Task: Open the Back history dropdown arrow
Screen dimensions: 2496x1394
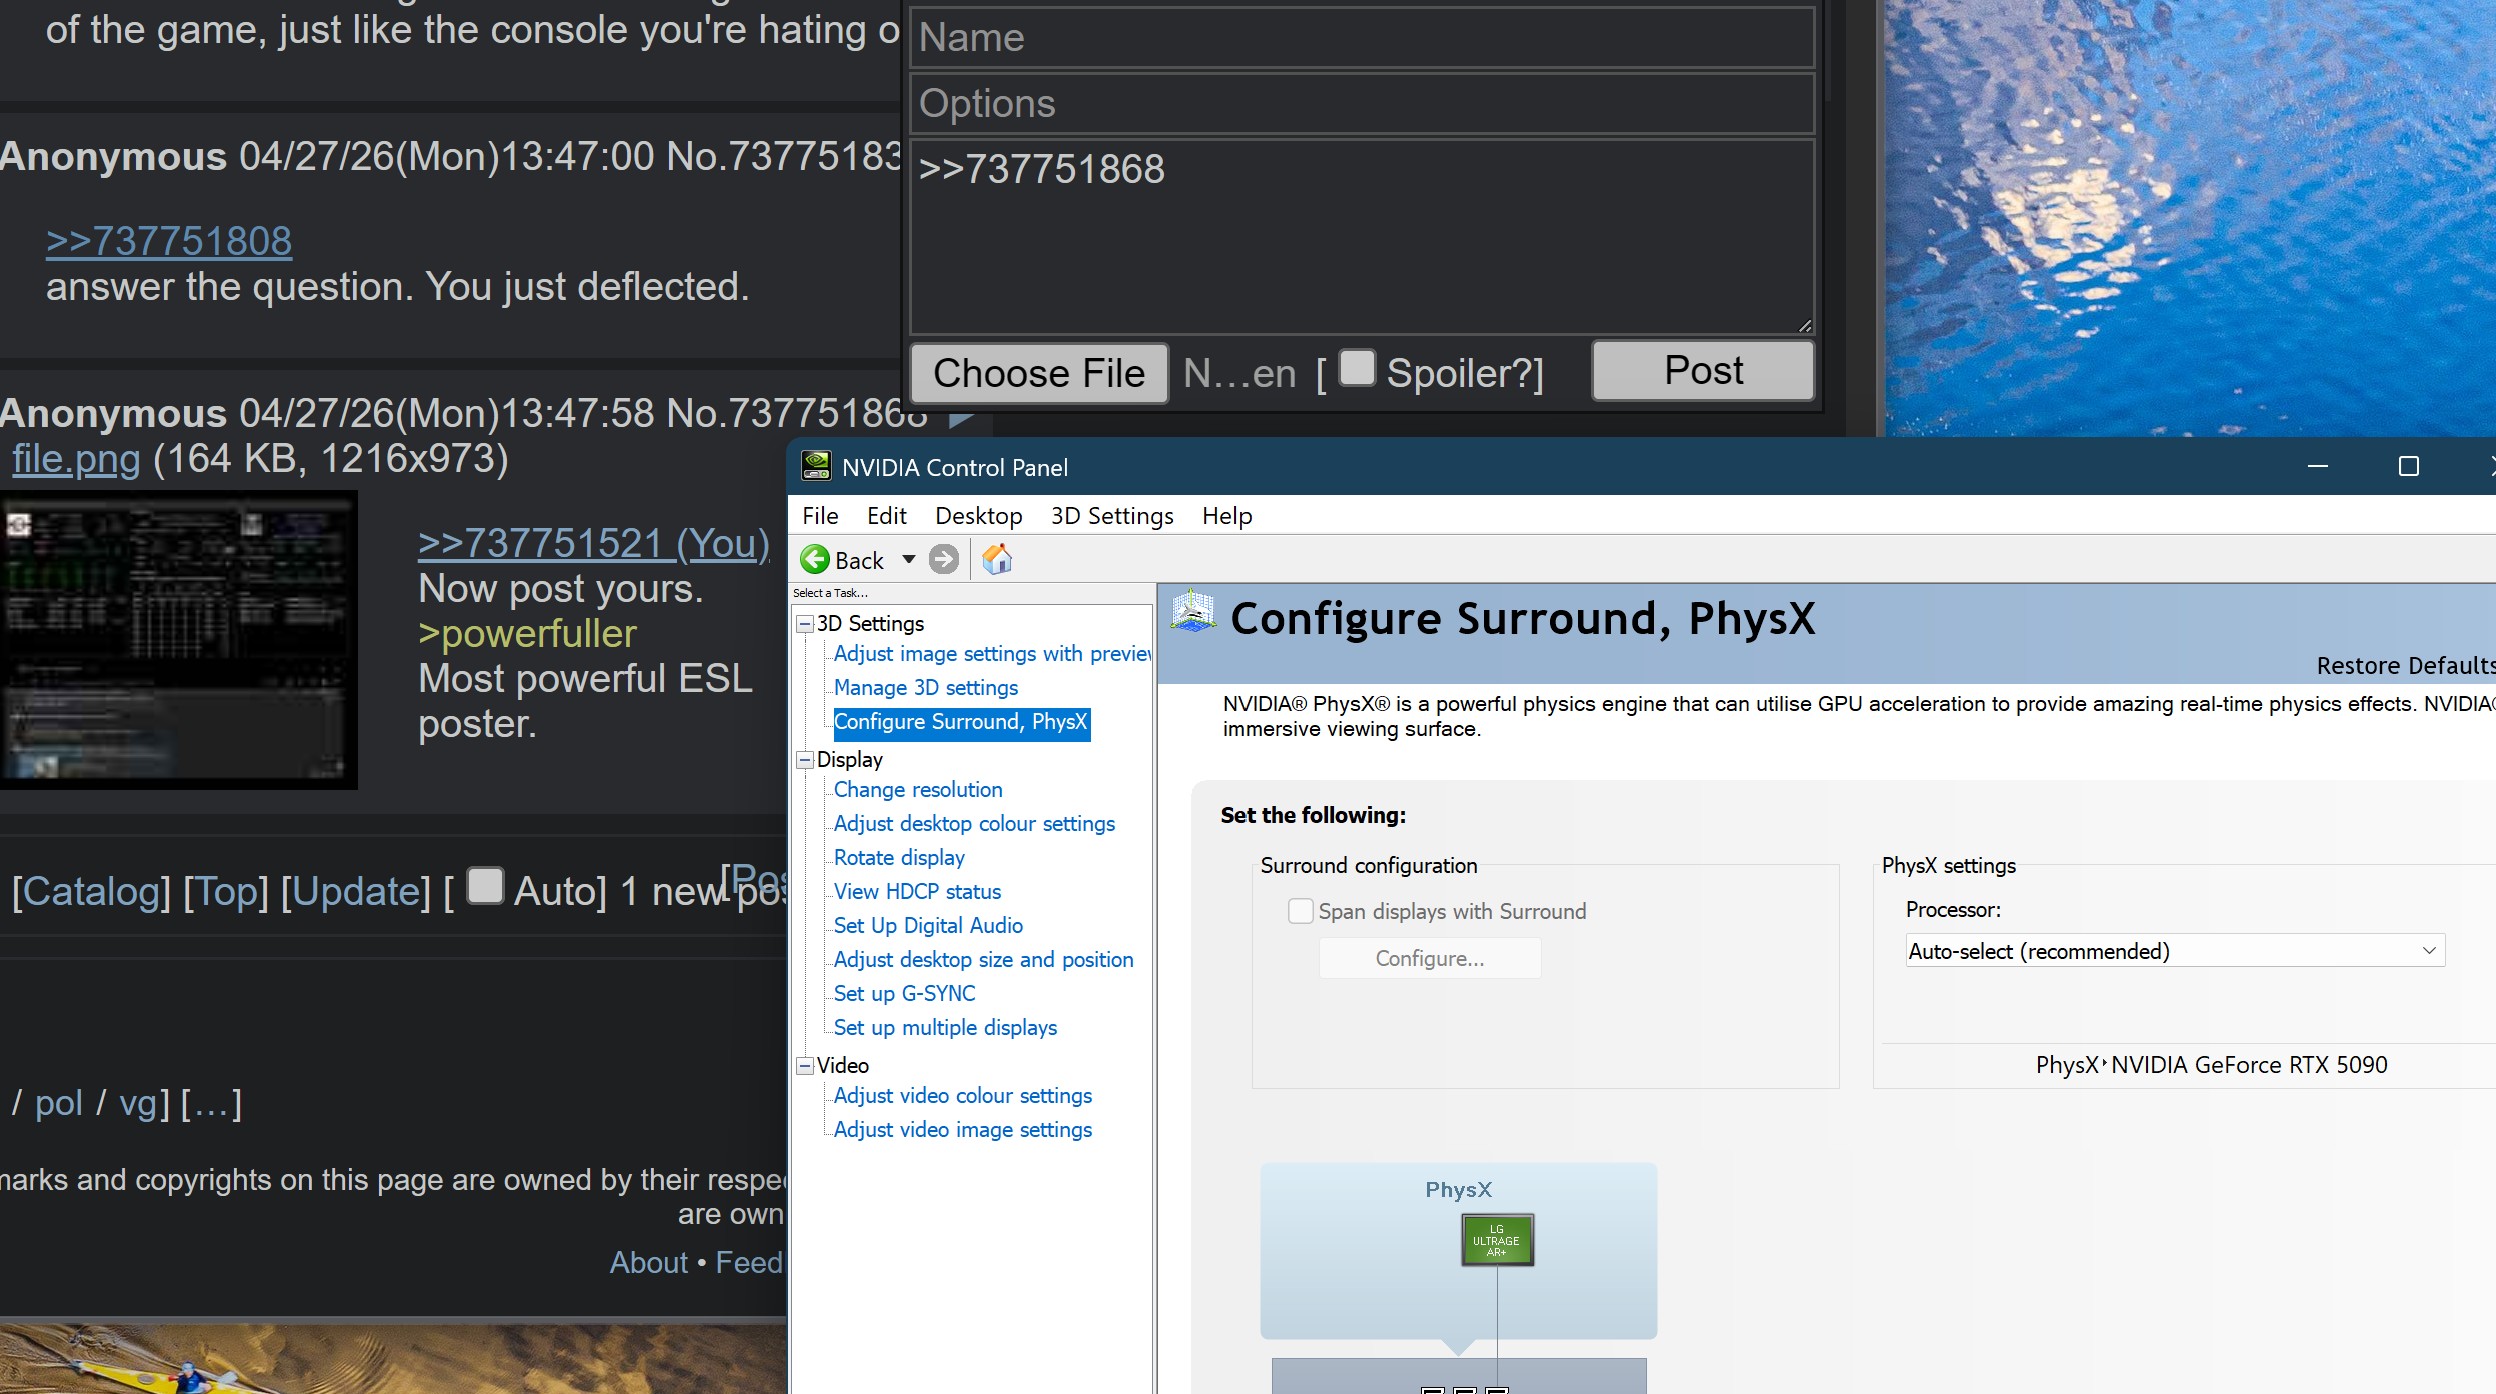Action: (x=909, y=560)
